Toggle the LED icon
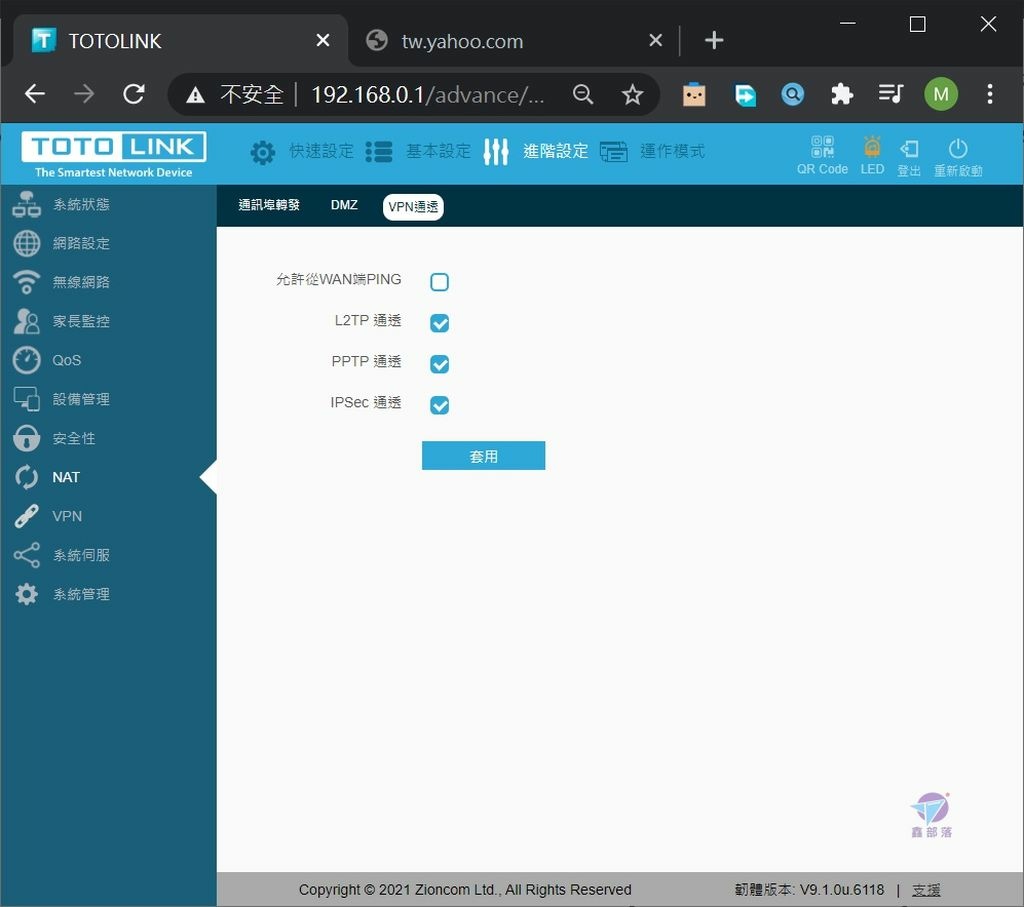Screen dimensions: 1024x907 point(872,147)
